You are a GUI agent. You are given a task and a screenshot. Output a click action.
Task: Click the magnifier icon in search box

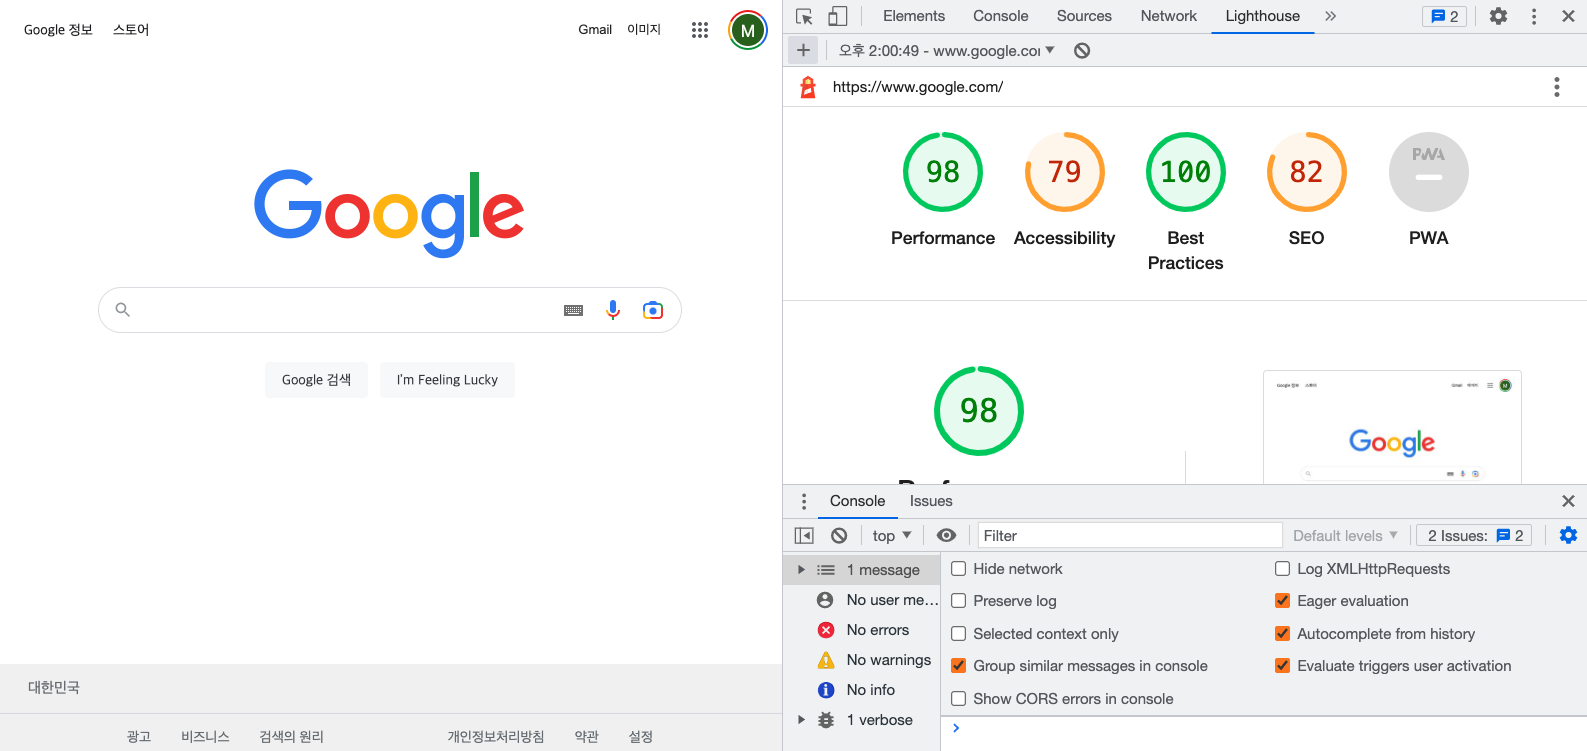123,310
